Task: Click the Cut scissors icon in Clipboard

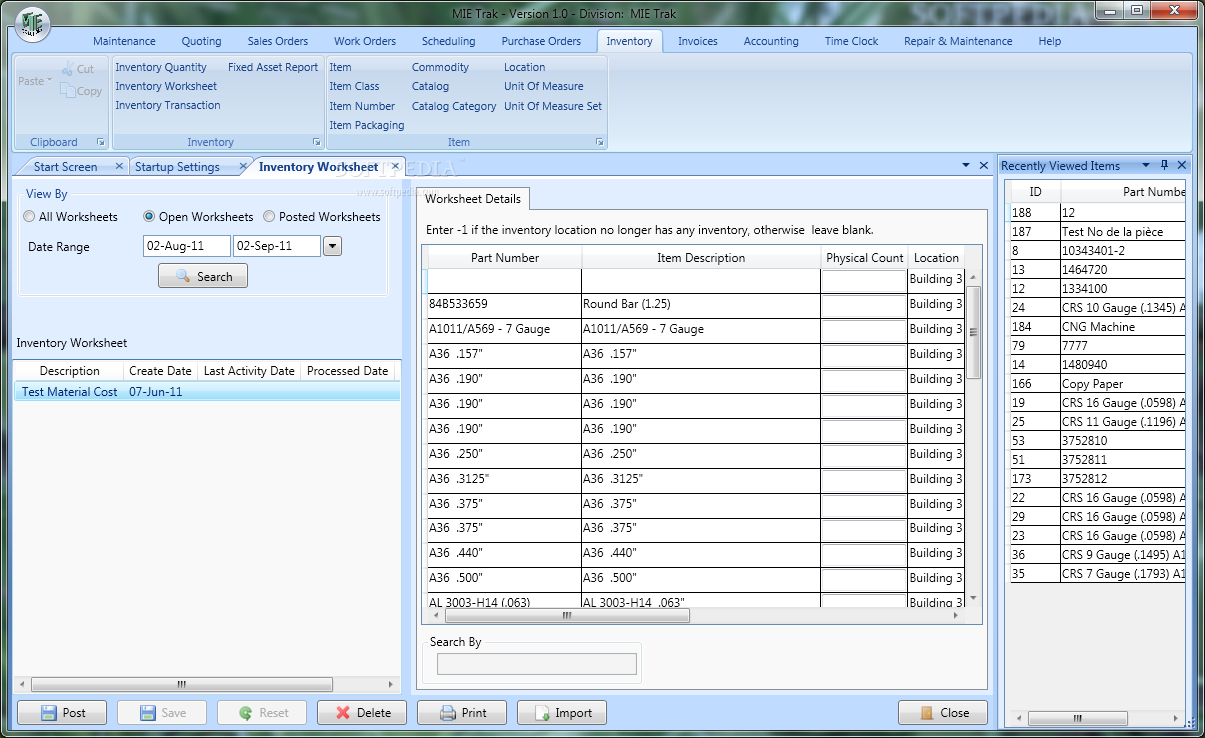Action: 67,69
